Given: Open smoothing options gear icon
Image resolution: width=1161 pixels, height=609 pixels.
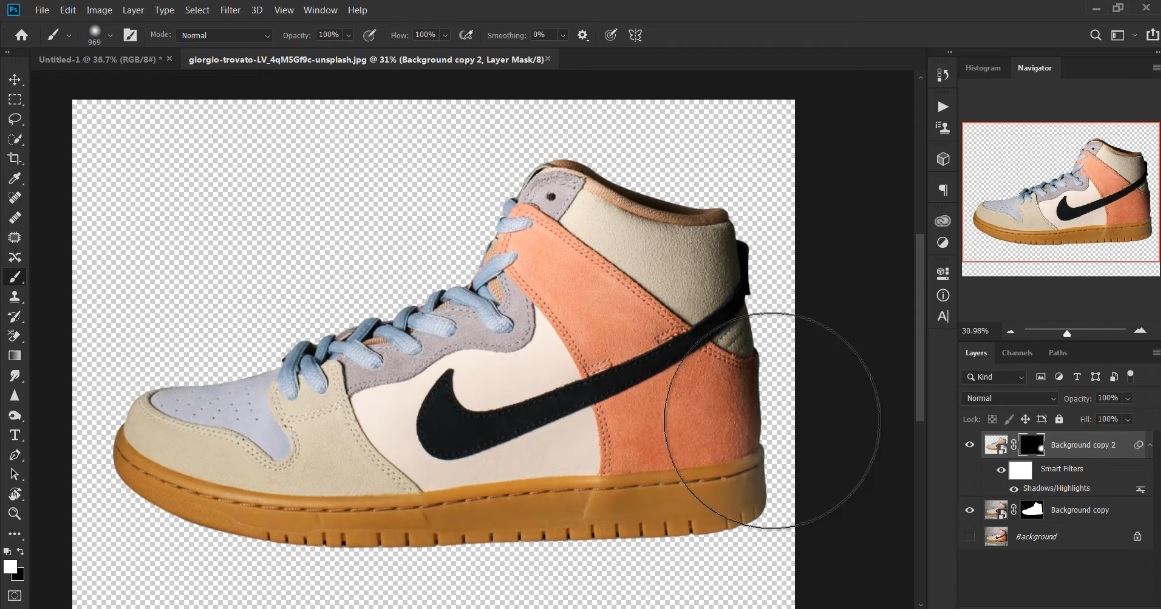Looking at the screenshot, I should (583, 35).
